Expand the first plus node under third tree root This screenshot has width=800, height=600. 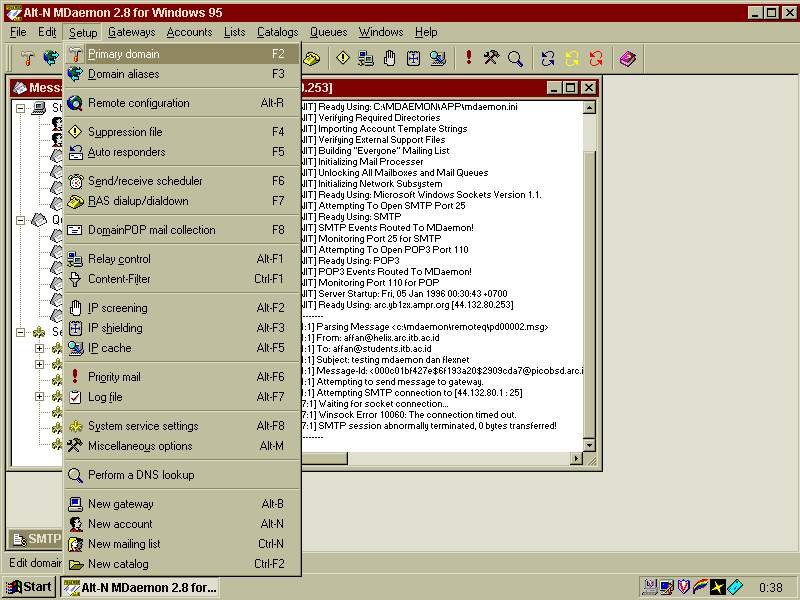[40, 349]
